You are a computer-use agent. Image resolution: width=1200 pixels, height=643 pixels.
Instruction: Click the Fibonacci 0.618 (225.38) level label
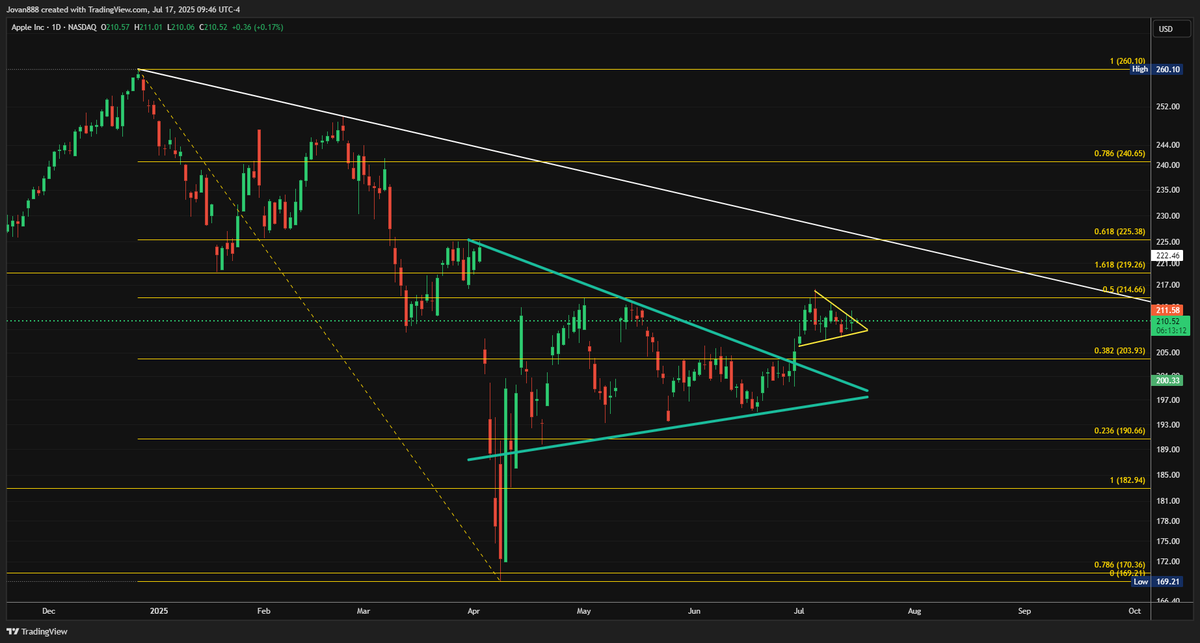click(x=1118, y=231)
